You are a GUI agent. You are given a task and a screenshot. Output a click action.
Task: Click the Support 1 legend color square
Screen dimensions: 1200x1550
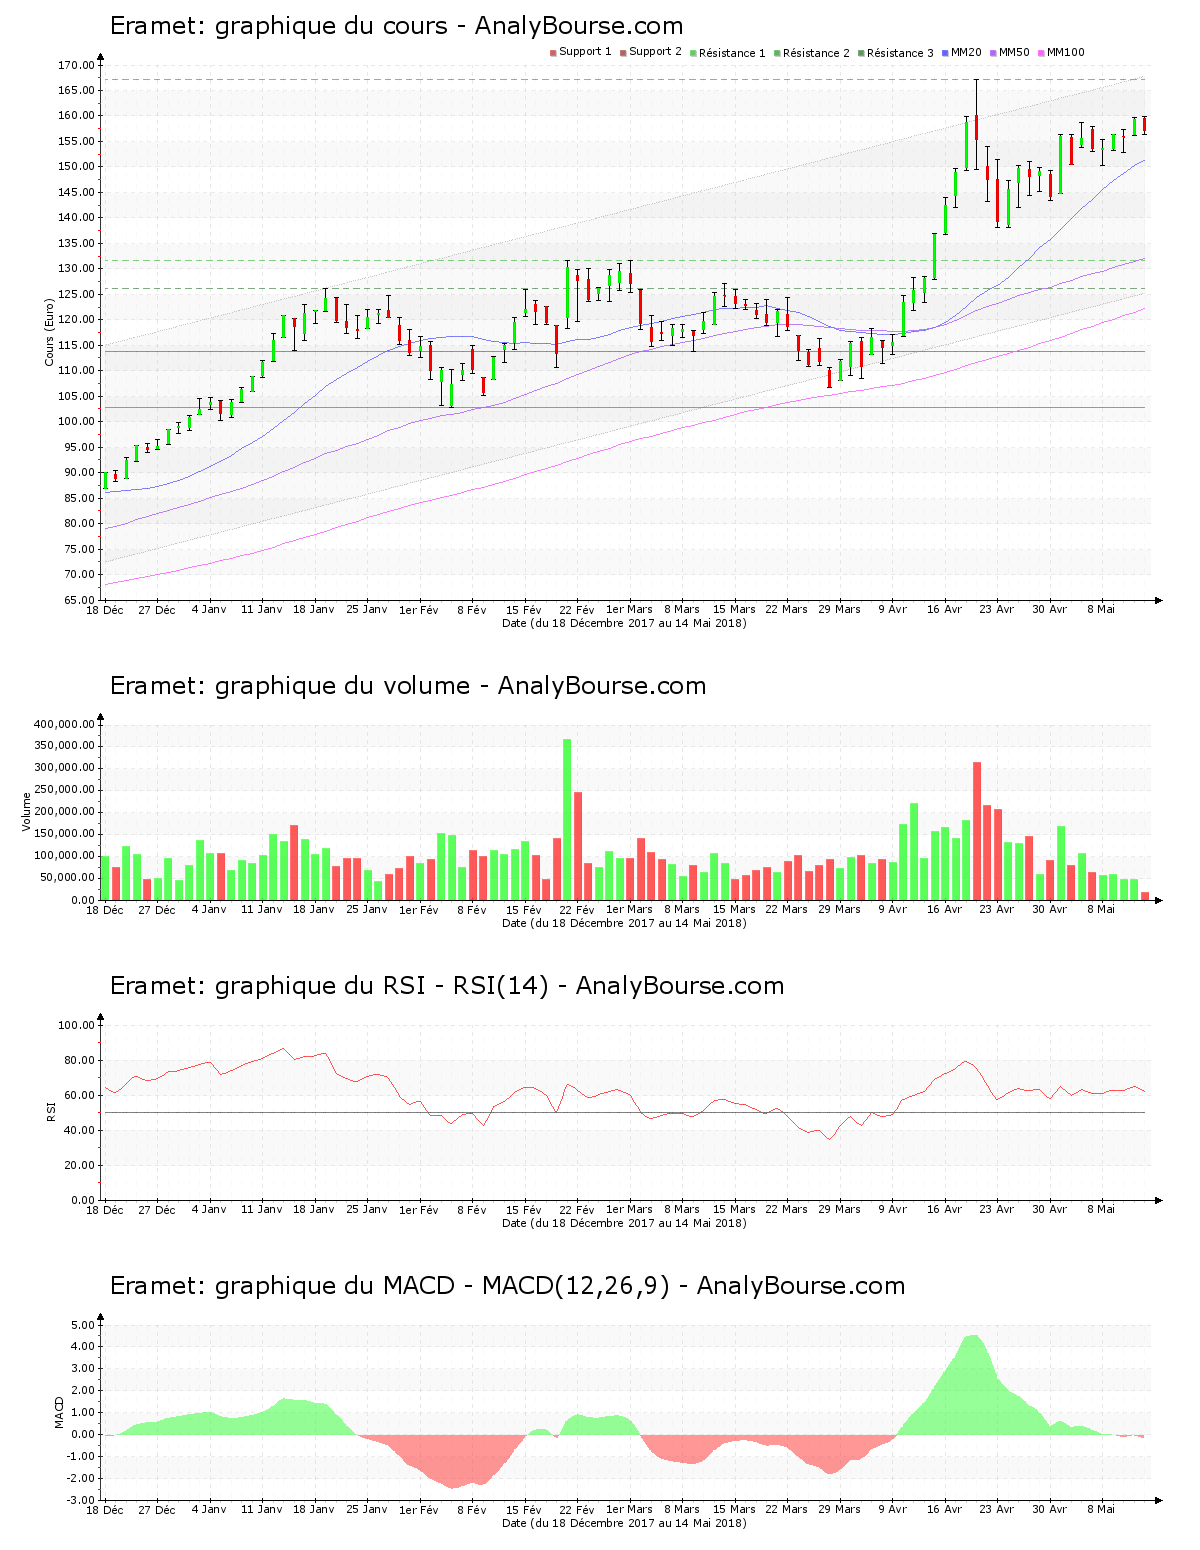pos(553,53)
